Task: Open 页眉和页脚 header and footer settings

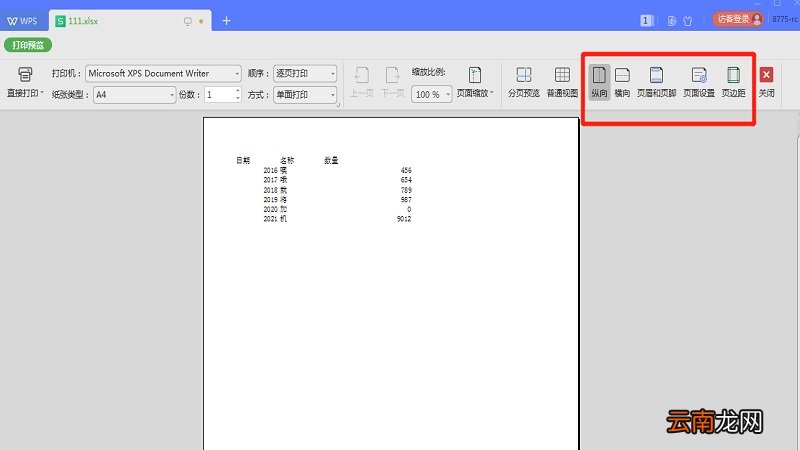Action: pyautogui.click(x=656, y=82)
